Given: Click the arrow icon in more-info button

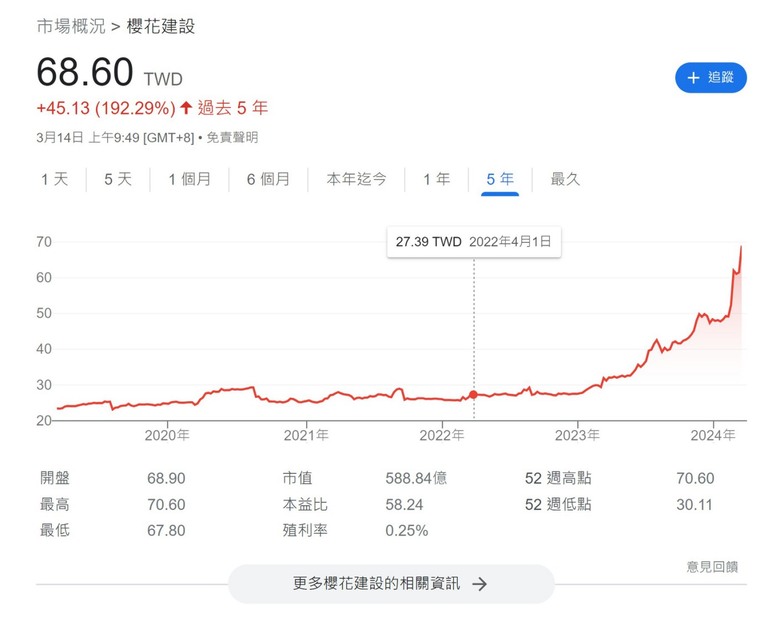Looking at the screenshot, I should pos(479,584).
